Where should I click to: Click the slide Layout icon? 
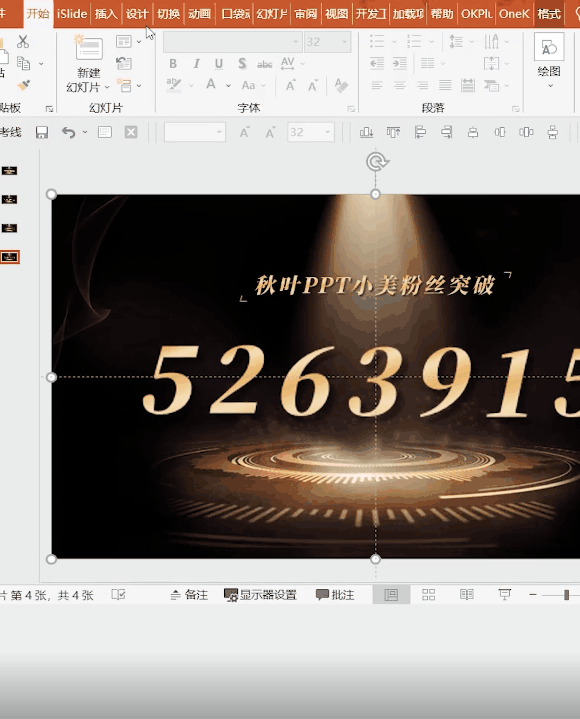tap(124, 41)
